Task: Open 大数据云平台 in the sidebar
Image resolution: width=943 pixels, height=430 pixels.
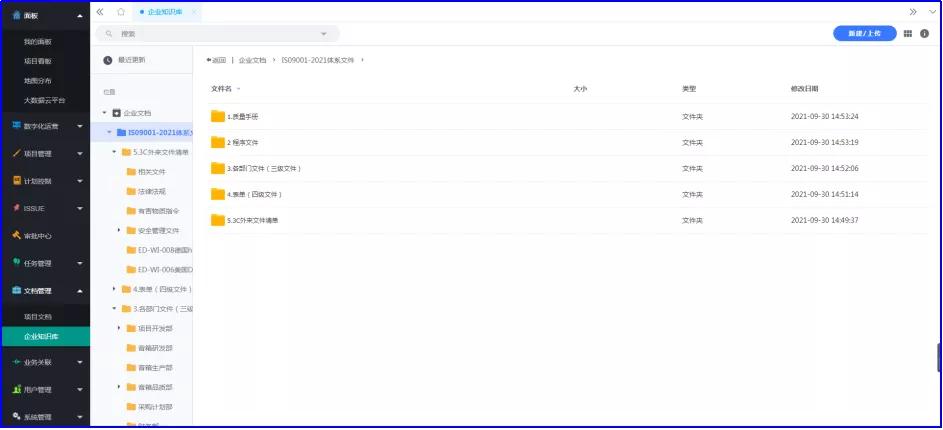Action: 45,100
